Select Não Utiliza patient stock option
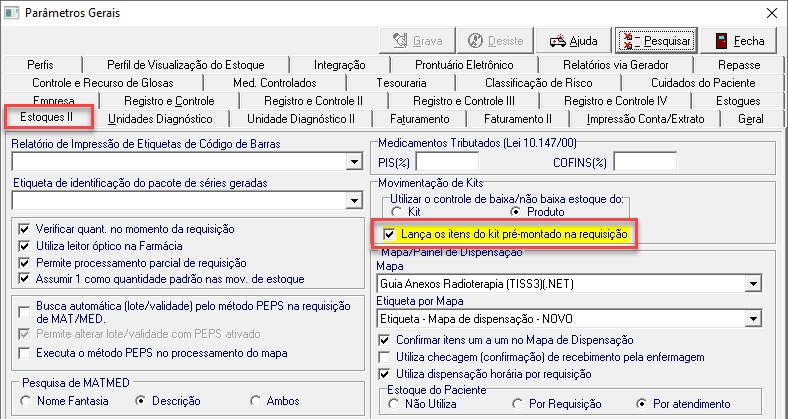Screen dimensions: 788x419 click(393, 404)
